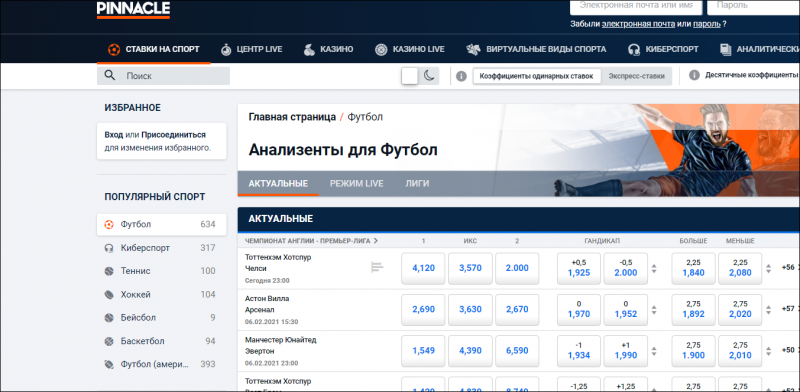Change totals line for Астон Вилла–Арсенал
Image resolution: width=800 pixels, height=392 pixels.
(x=768, y=309)
